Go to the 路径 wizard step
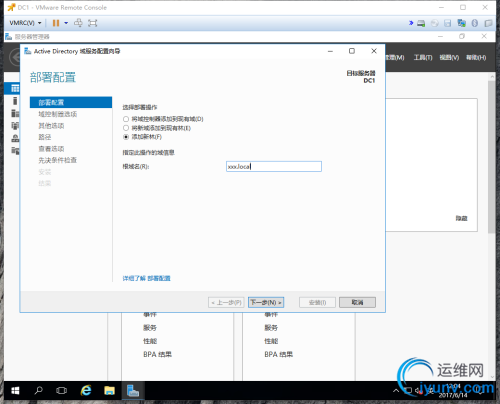The image size is (500, 404). (x=45, y=137)
